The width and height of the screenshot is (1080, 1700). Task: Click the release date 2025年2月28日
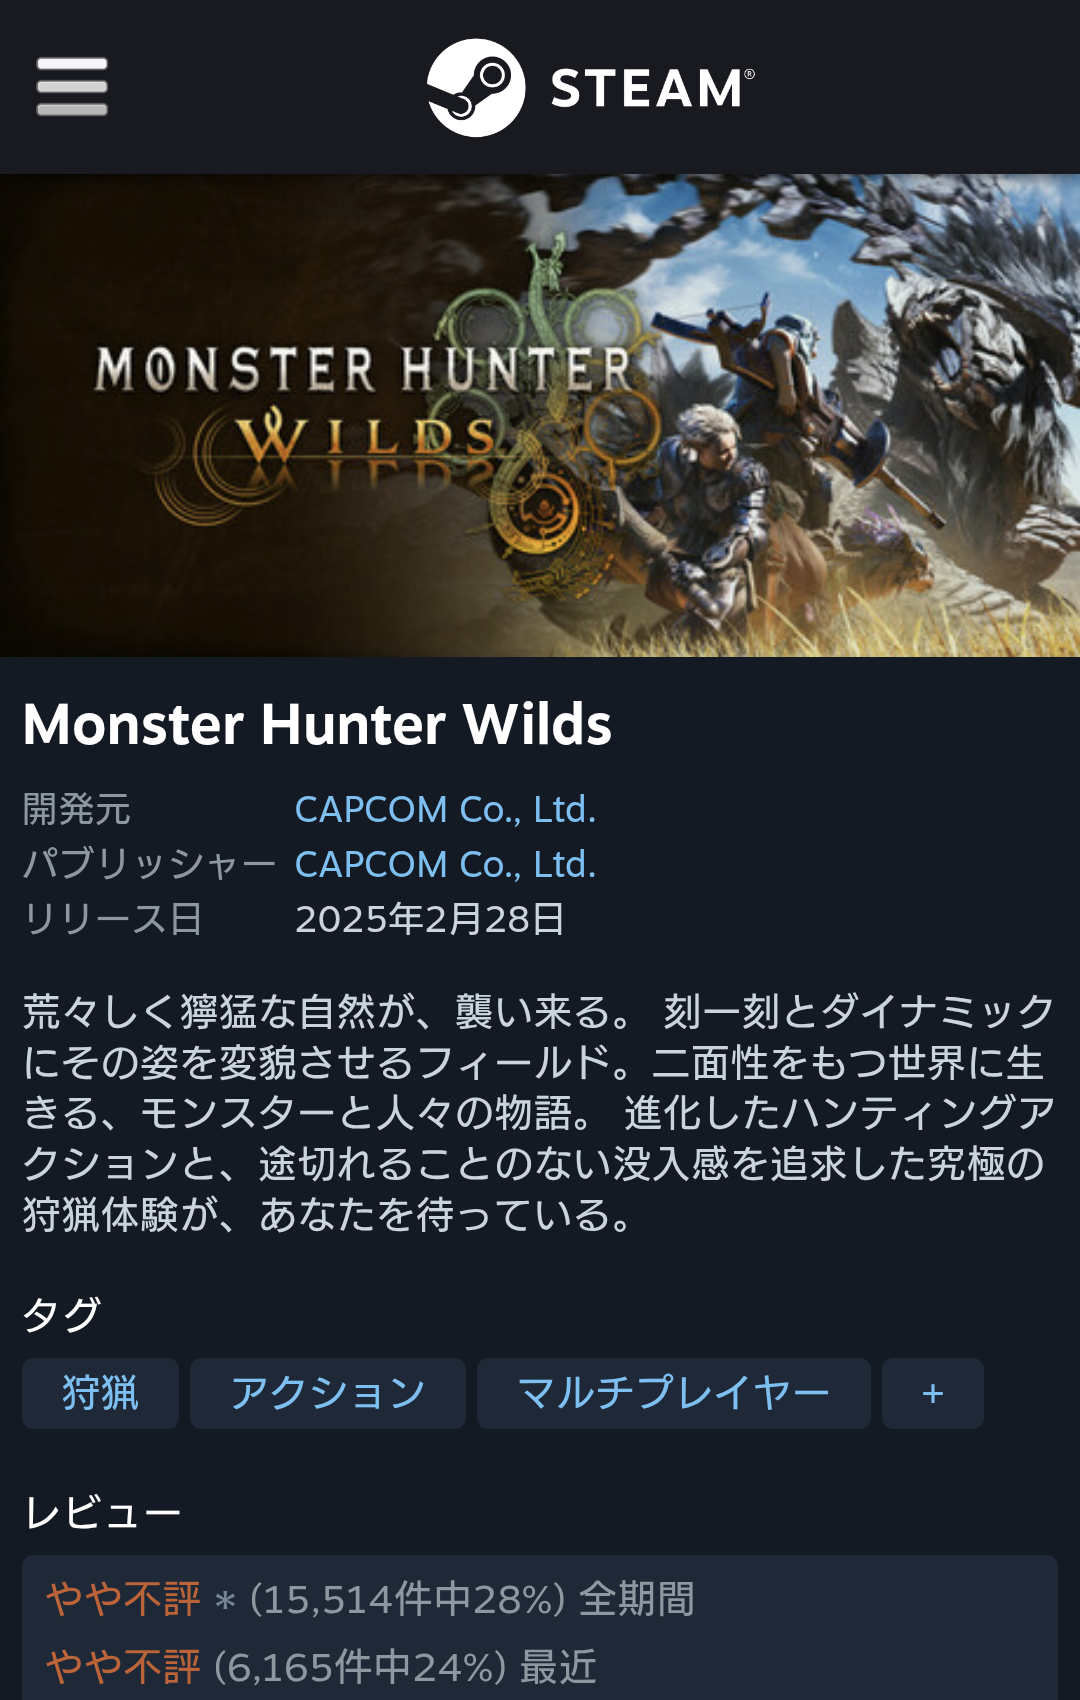(430, 919)
